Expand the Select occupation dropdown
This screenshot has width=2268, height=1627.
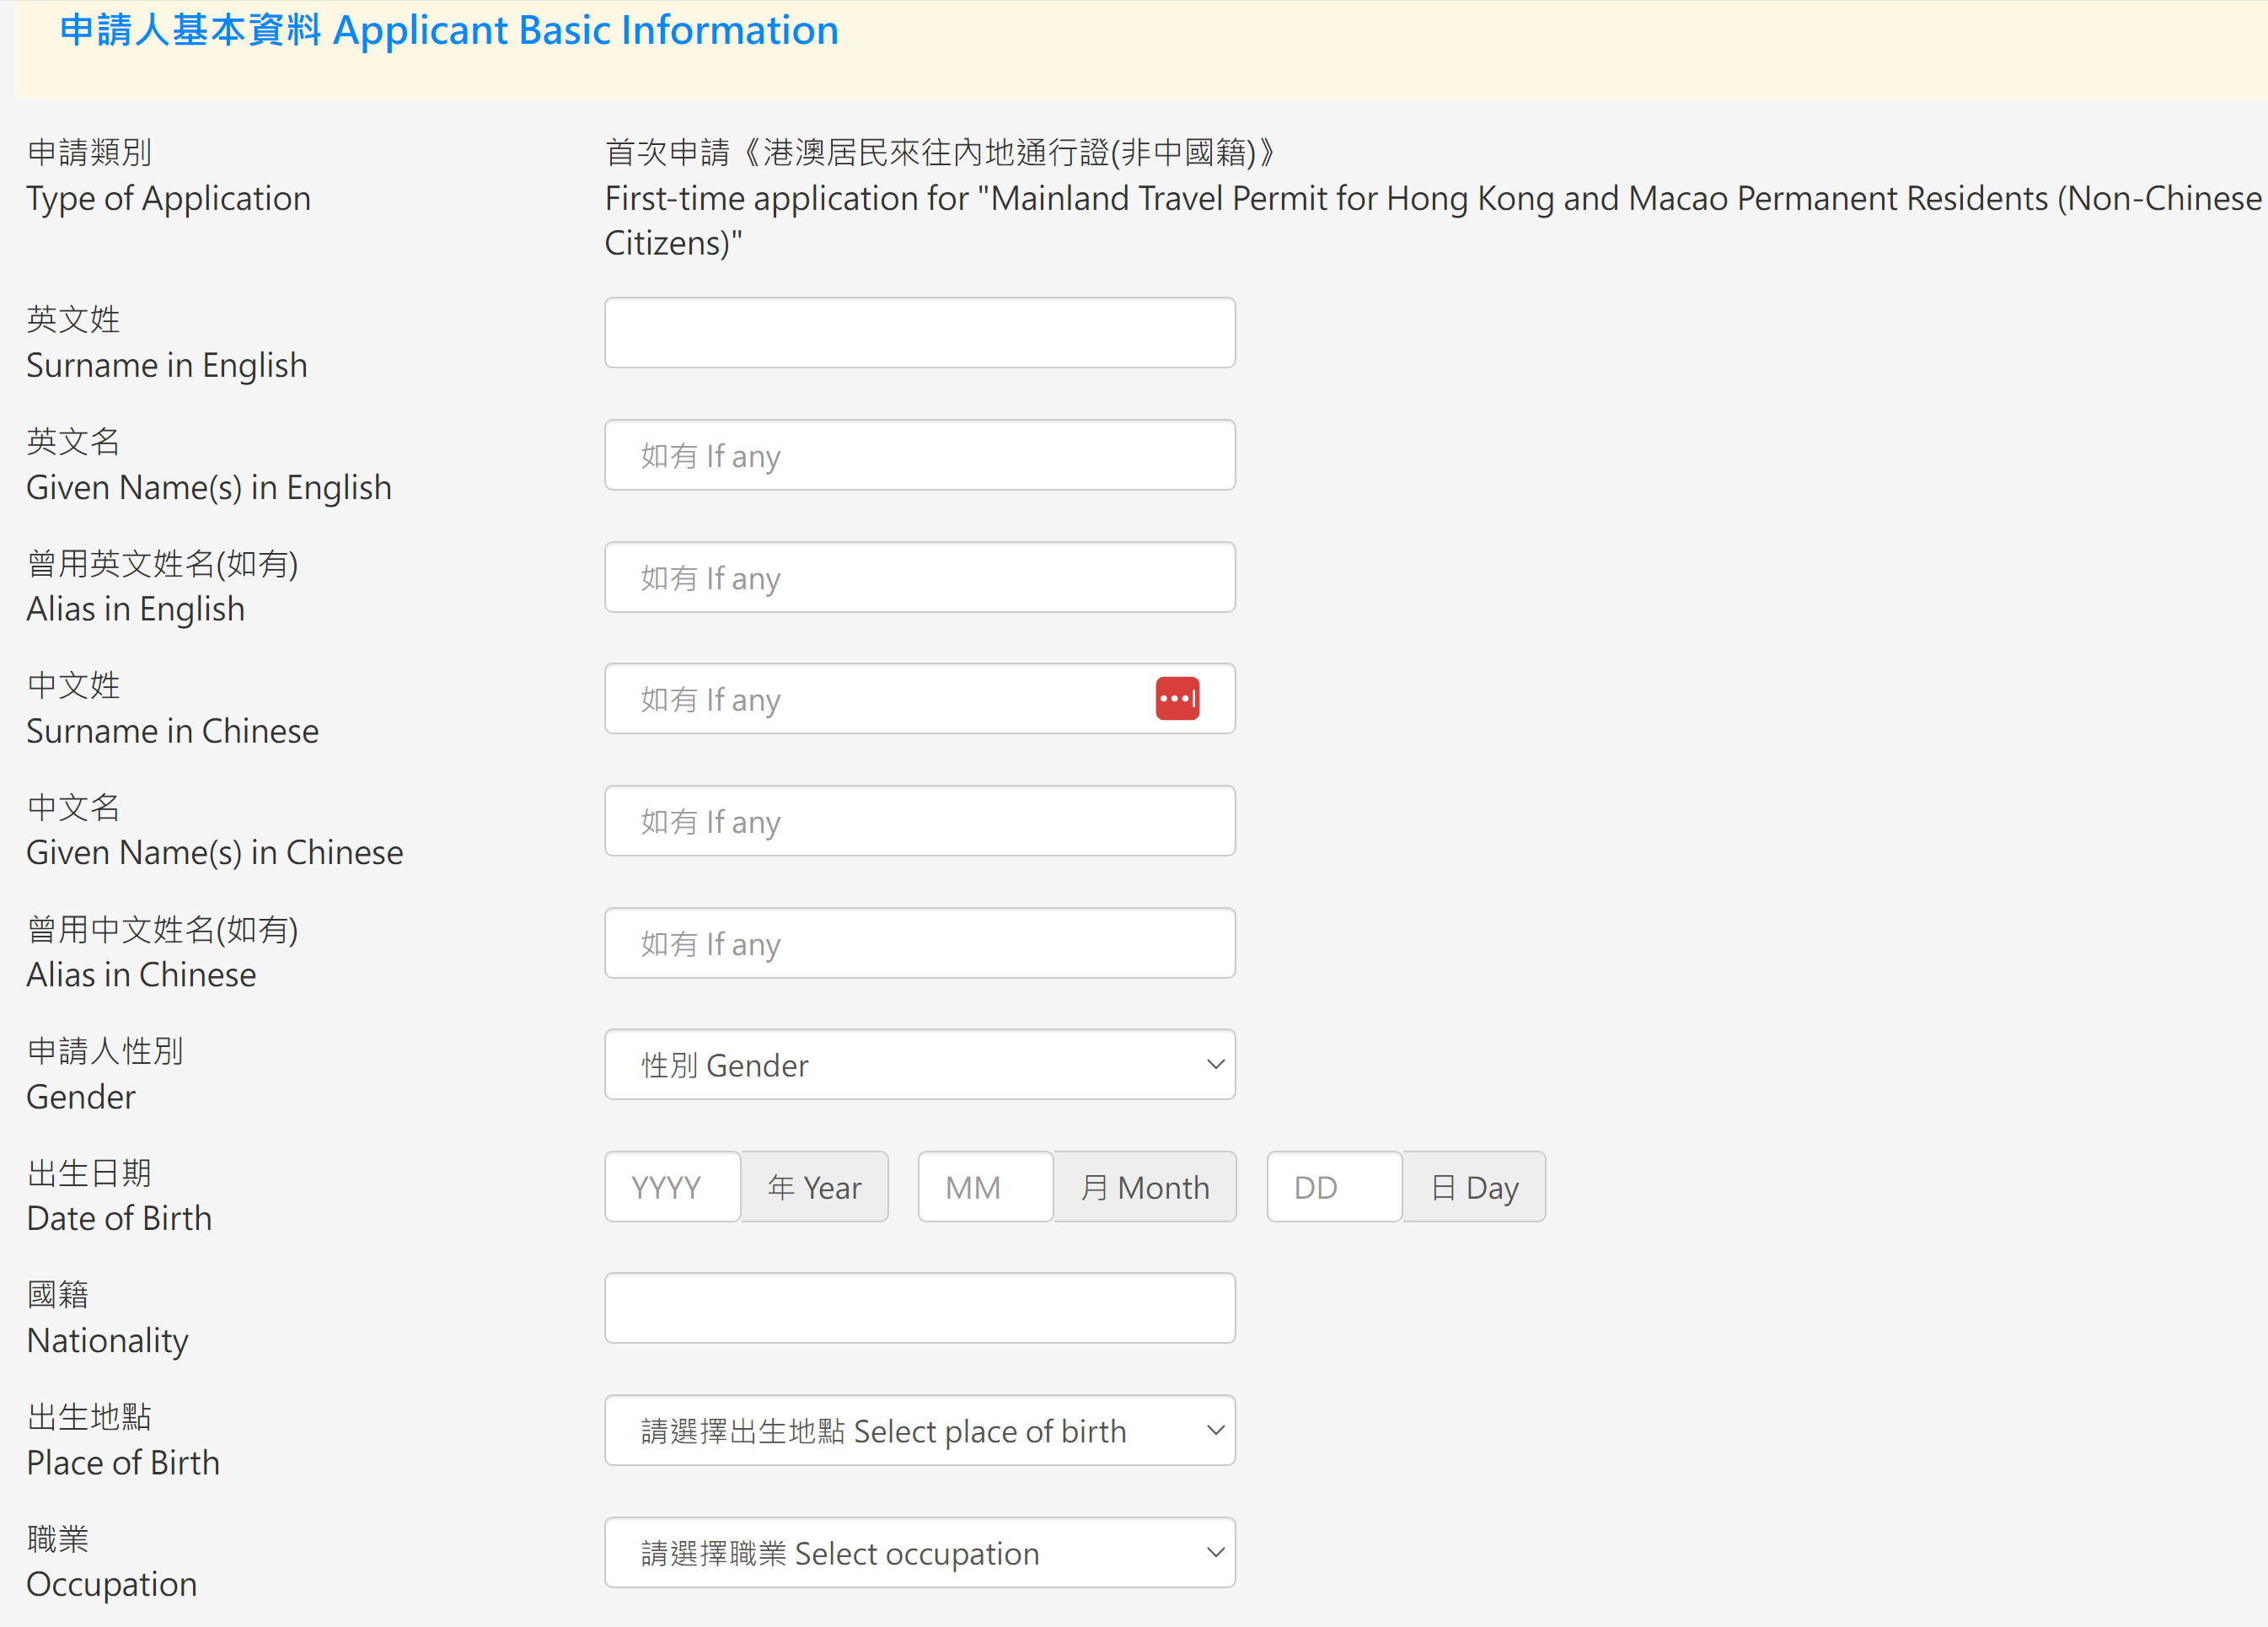(x=920, y=1553)
